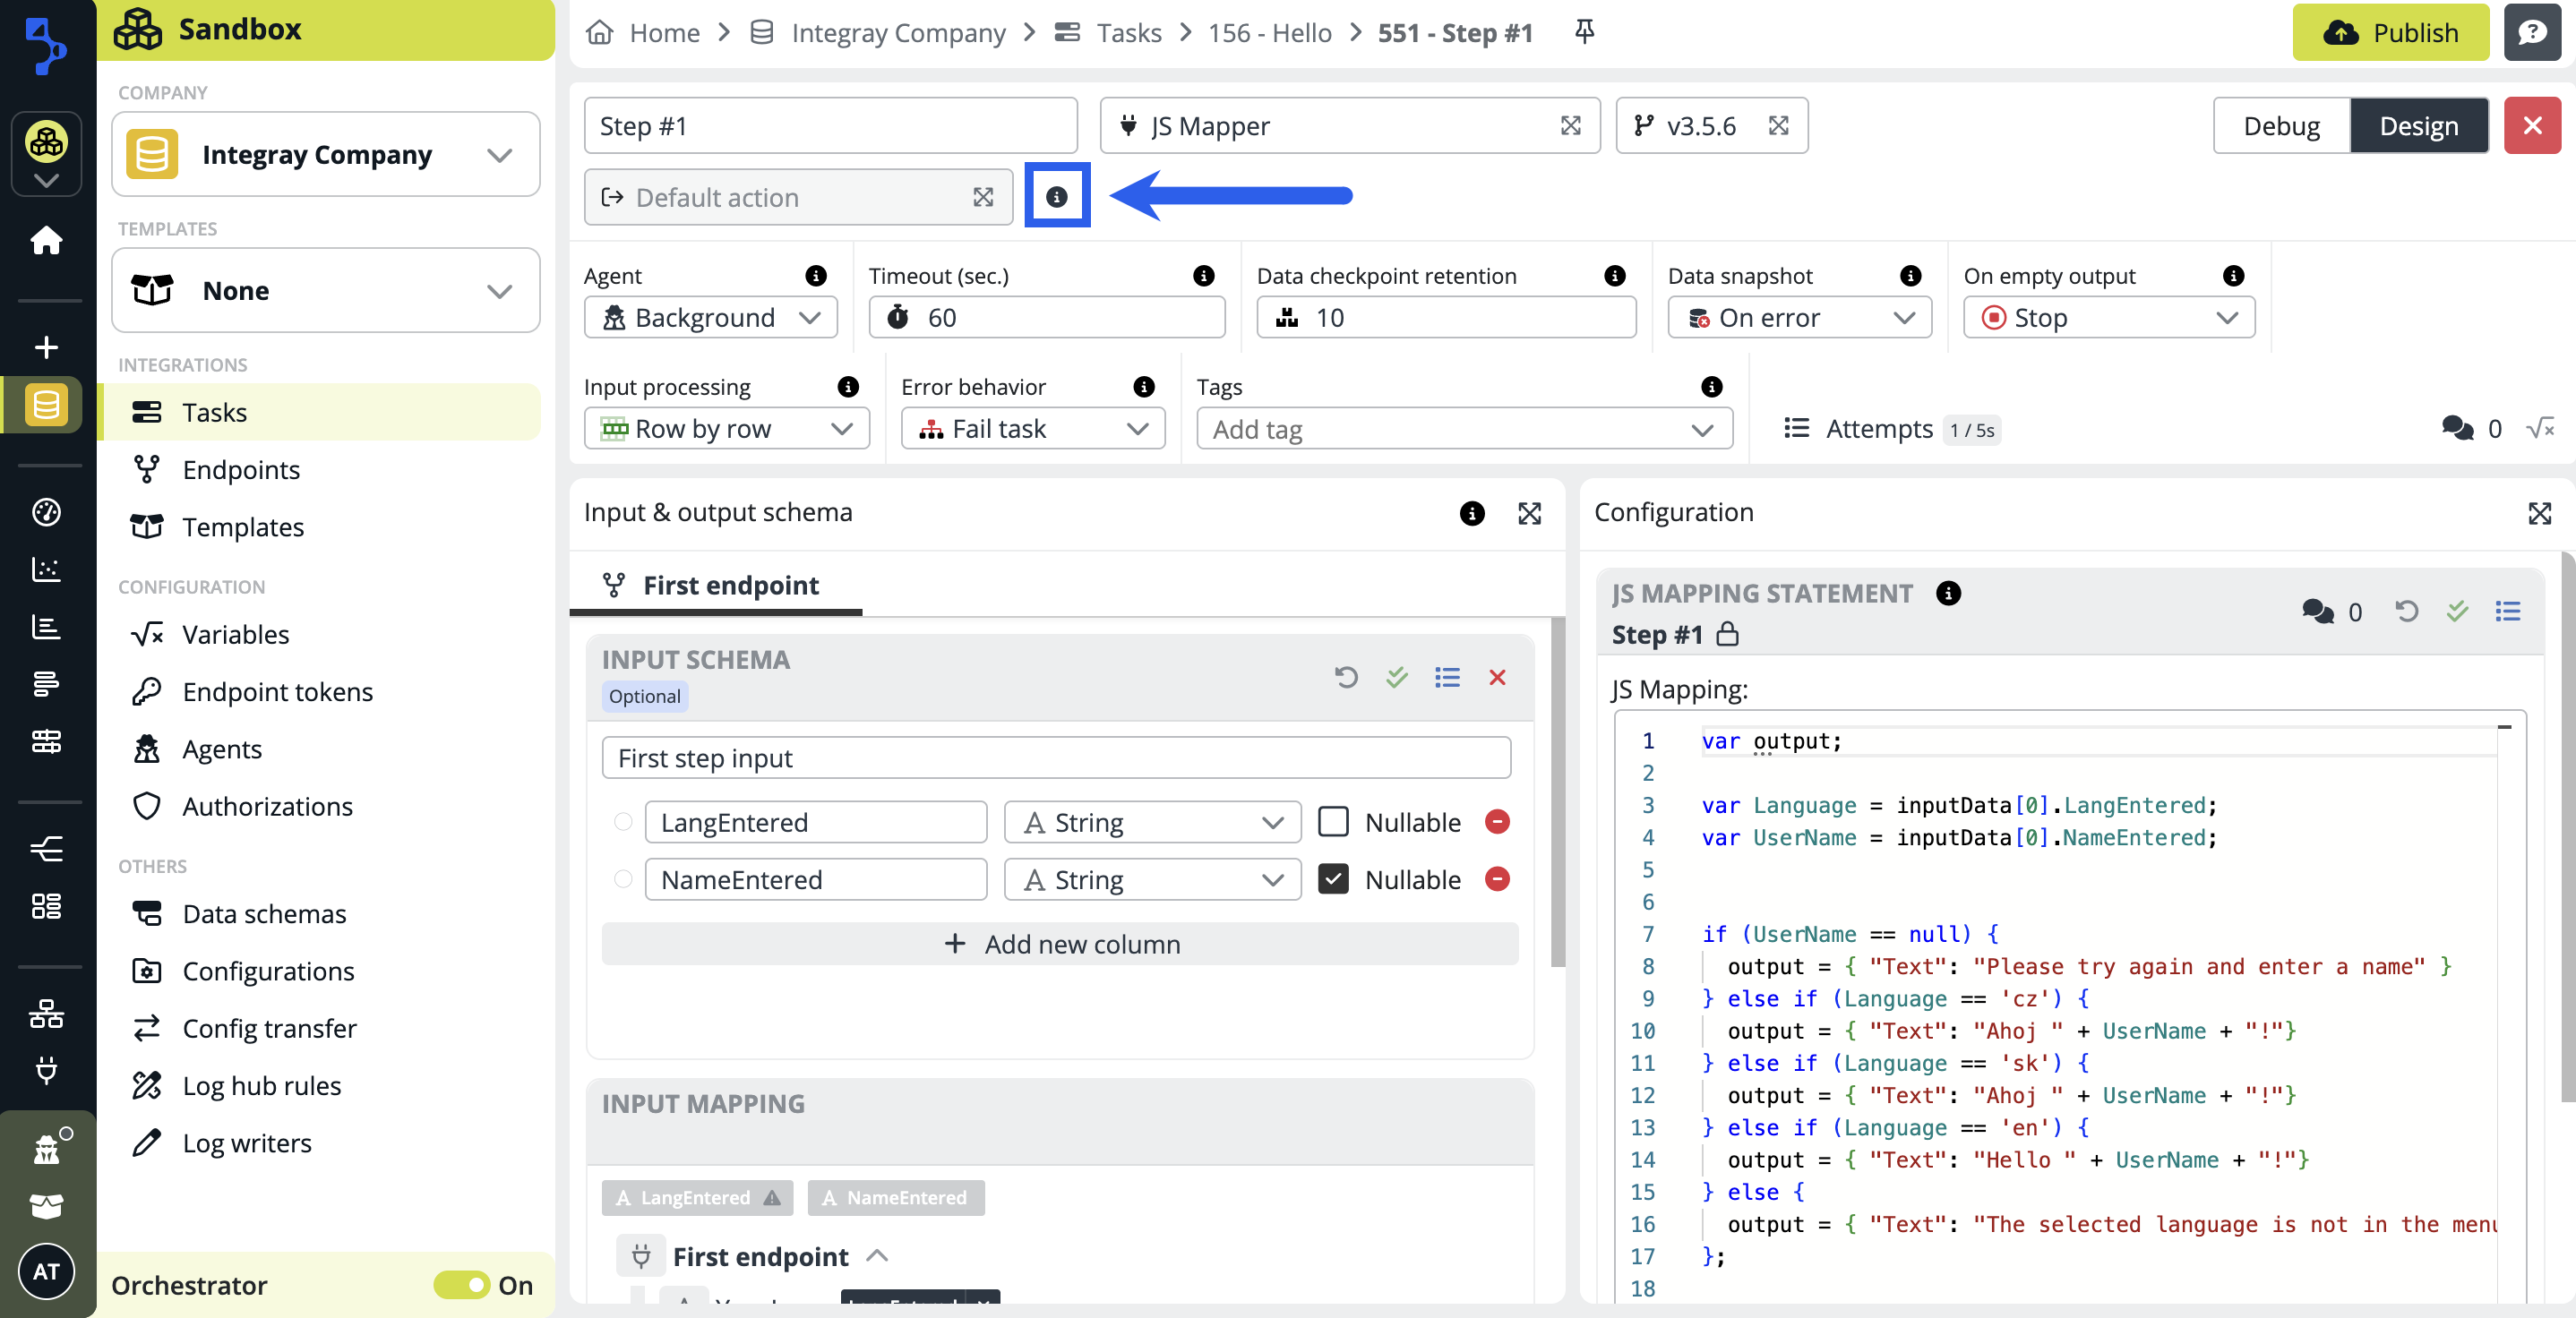Open Endpoints in the sidebar menu
The image size is (2576, 1318).
[241, 469]
